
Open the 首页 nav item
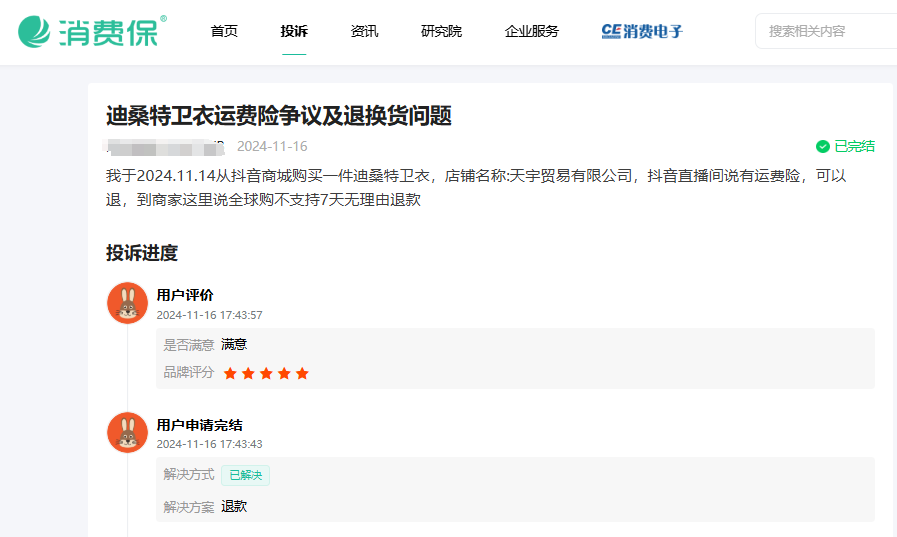(224, 31)
